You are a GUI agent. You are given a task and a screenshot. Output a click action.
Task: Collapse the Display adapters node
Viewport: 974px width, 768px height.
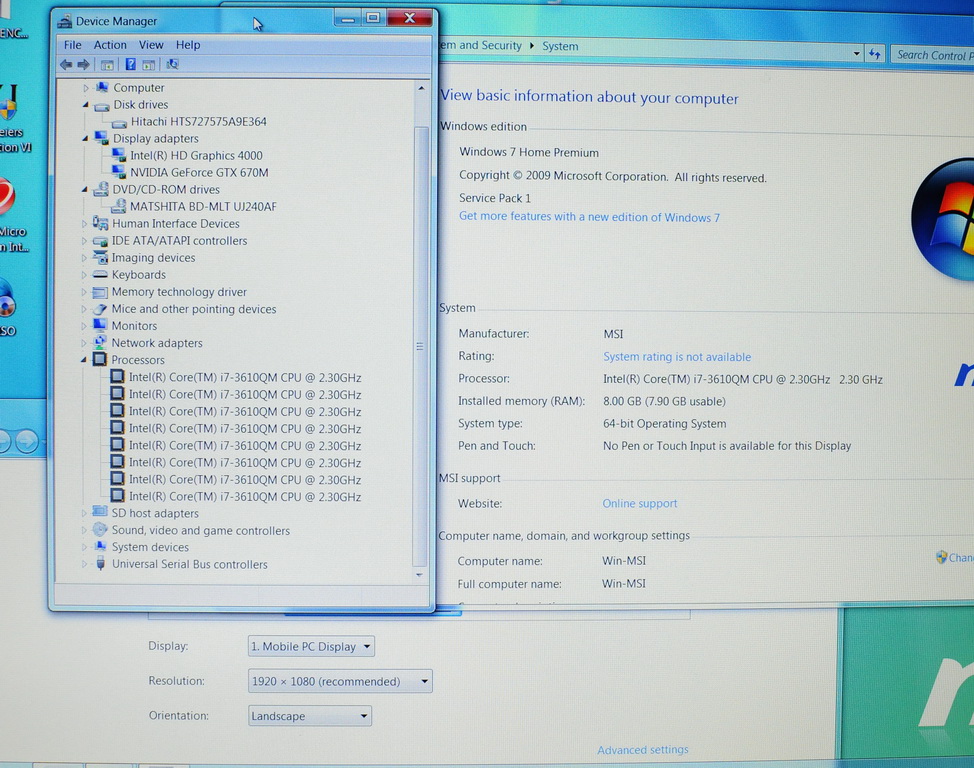coord(85,139)
